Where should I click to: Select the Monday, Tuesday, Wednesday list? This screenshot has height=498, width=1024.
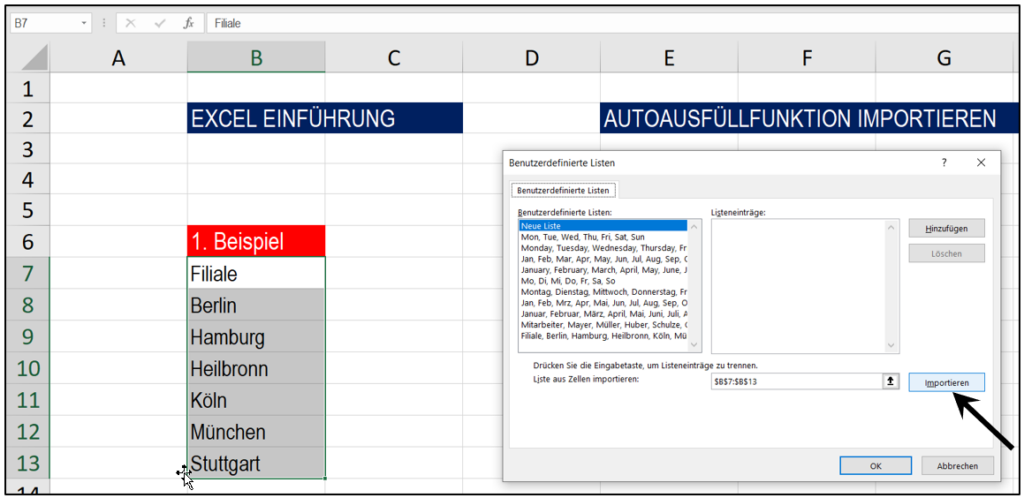tap(603, 248)
